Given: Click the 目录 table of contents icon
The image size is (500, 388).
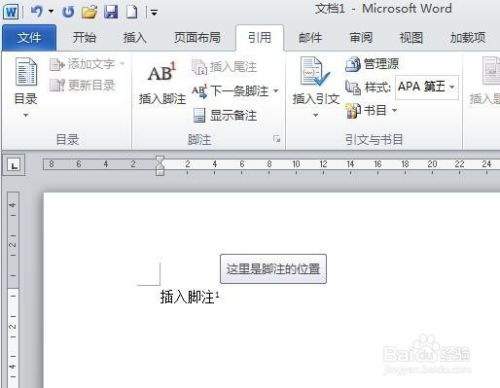Looking at the screenshot, I should click(x=26, y=71).
